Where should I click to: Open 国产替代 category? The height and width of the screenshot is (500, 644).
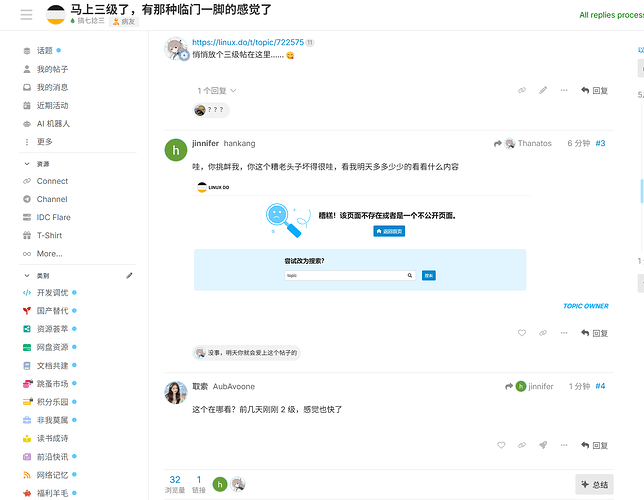[x=52, y=311]
